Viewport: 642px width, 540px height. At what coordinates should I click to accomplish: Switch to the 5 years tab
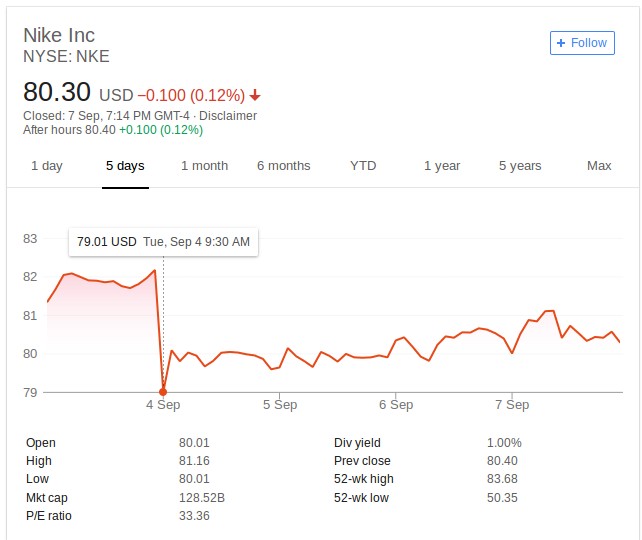click(520, 166)
